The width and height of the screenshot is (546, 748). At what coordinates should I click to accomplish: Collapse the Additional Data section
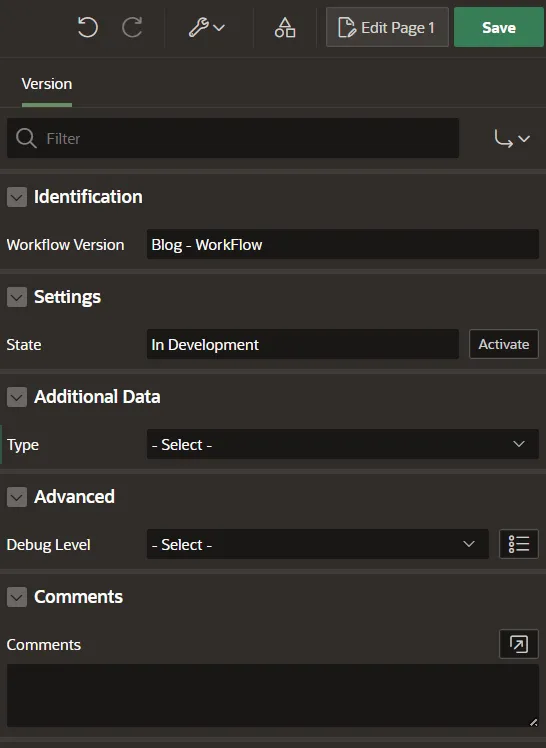(17, 397)
